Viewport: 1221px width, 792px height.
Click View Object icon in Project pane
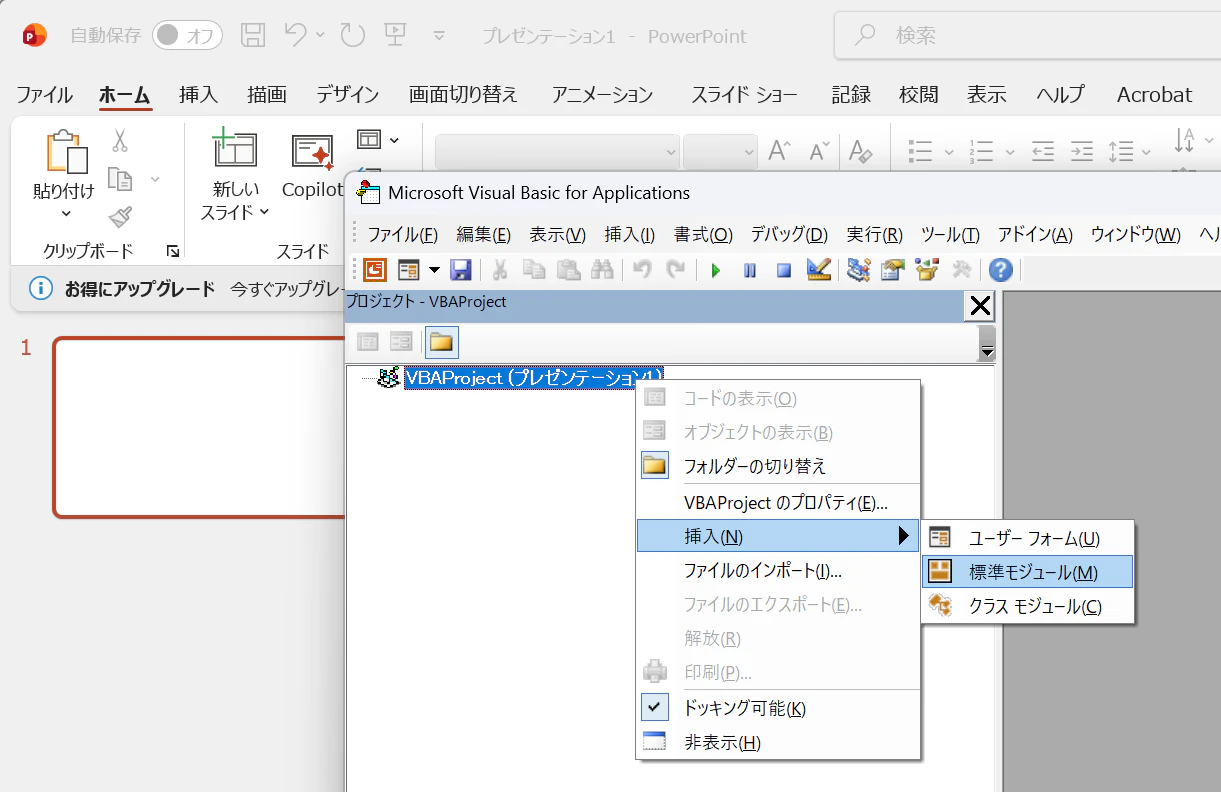point(401,342)
